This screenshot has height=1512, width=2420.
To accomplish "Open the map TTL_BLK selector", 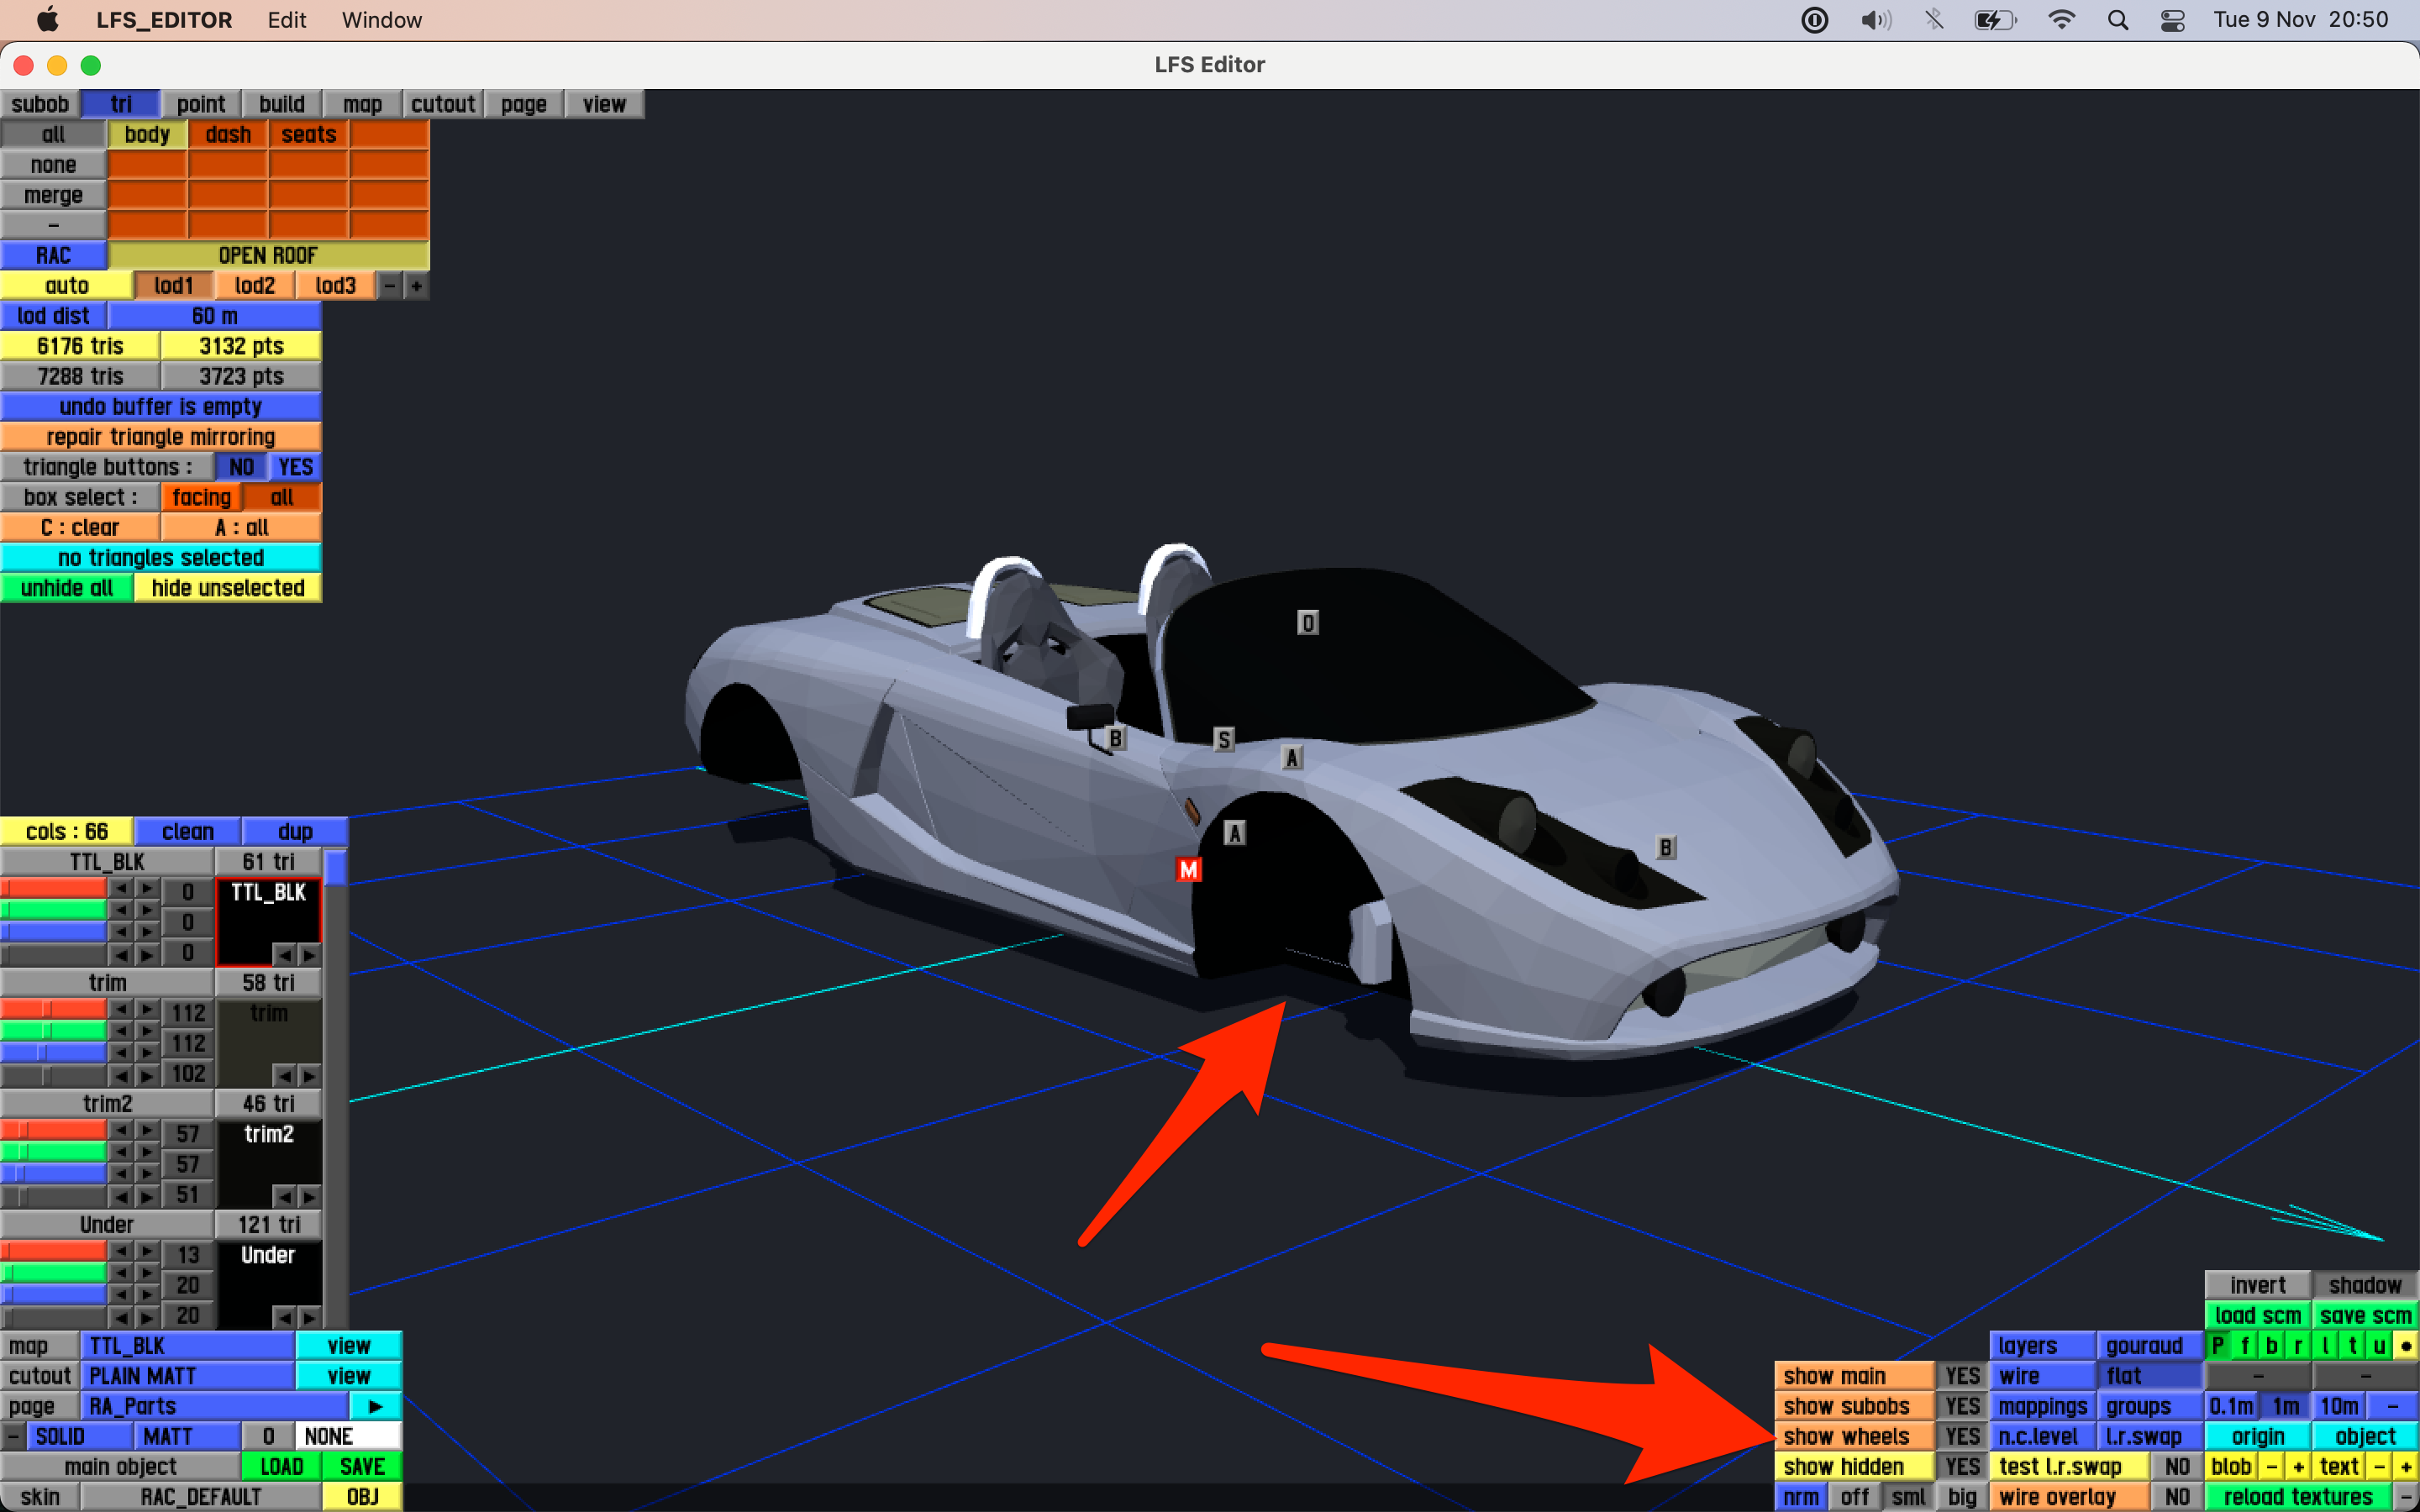I will [187, 1346].
